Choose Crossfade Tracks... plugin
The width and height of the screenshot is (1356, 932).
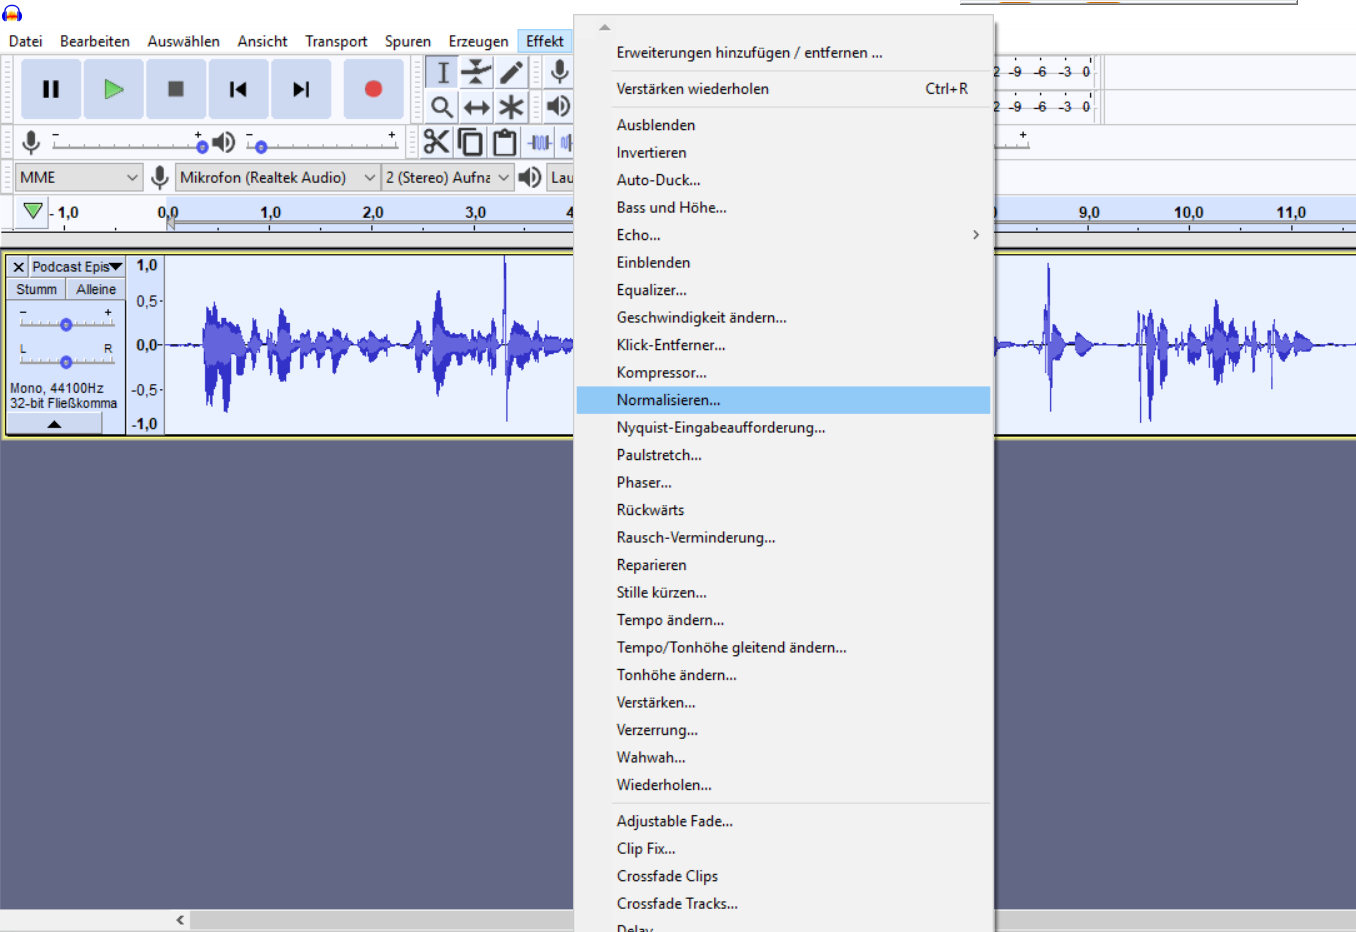pyautogui.click(x=784, y=903)
